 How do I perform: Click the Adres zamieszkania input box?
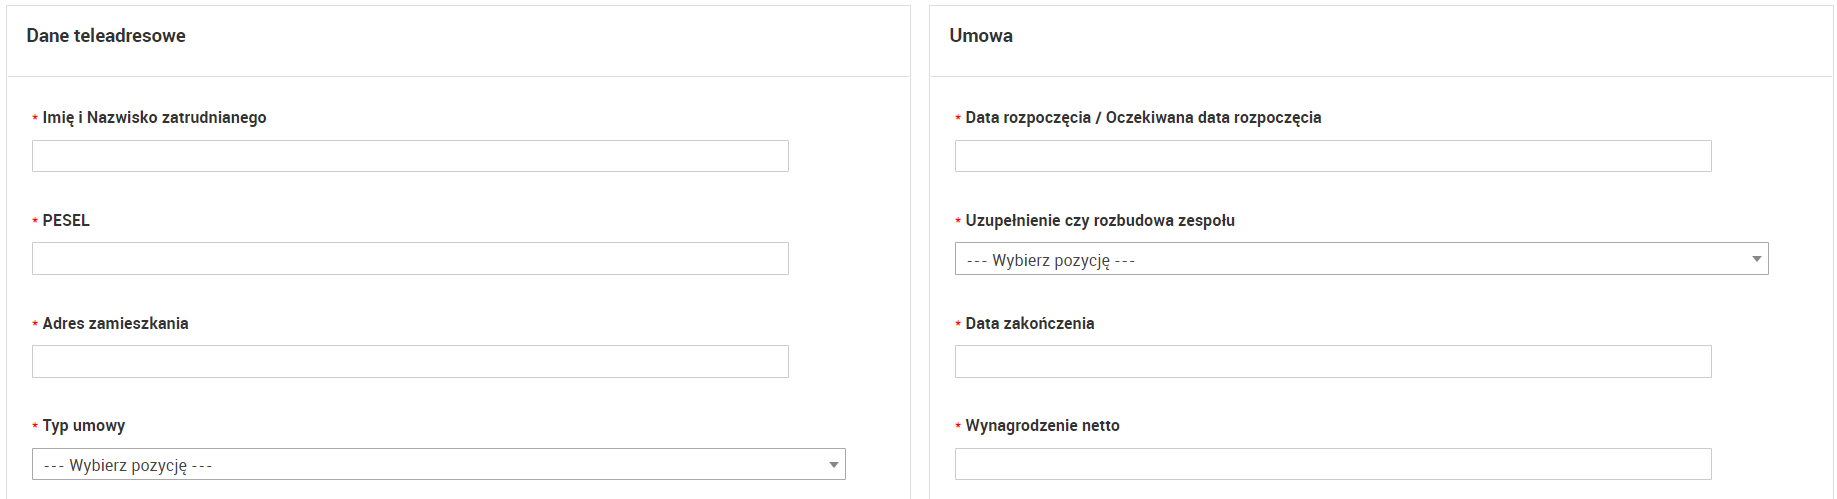point(410,362)
